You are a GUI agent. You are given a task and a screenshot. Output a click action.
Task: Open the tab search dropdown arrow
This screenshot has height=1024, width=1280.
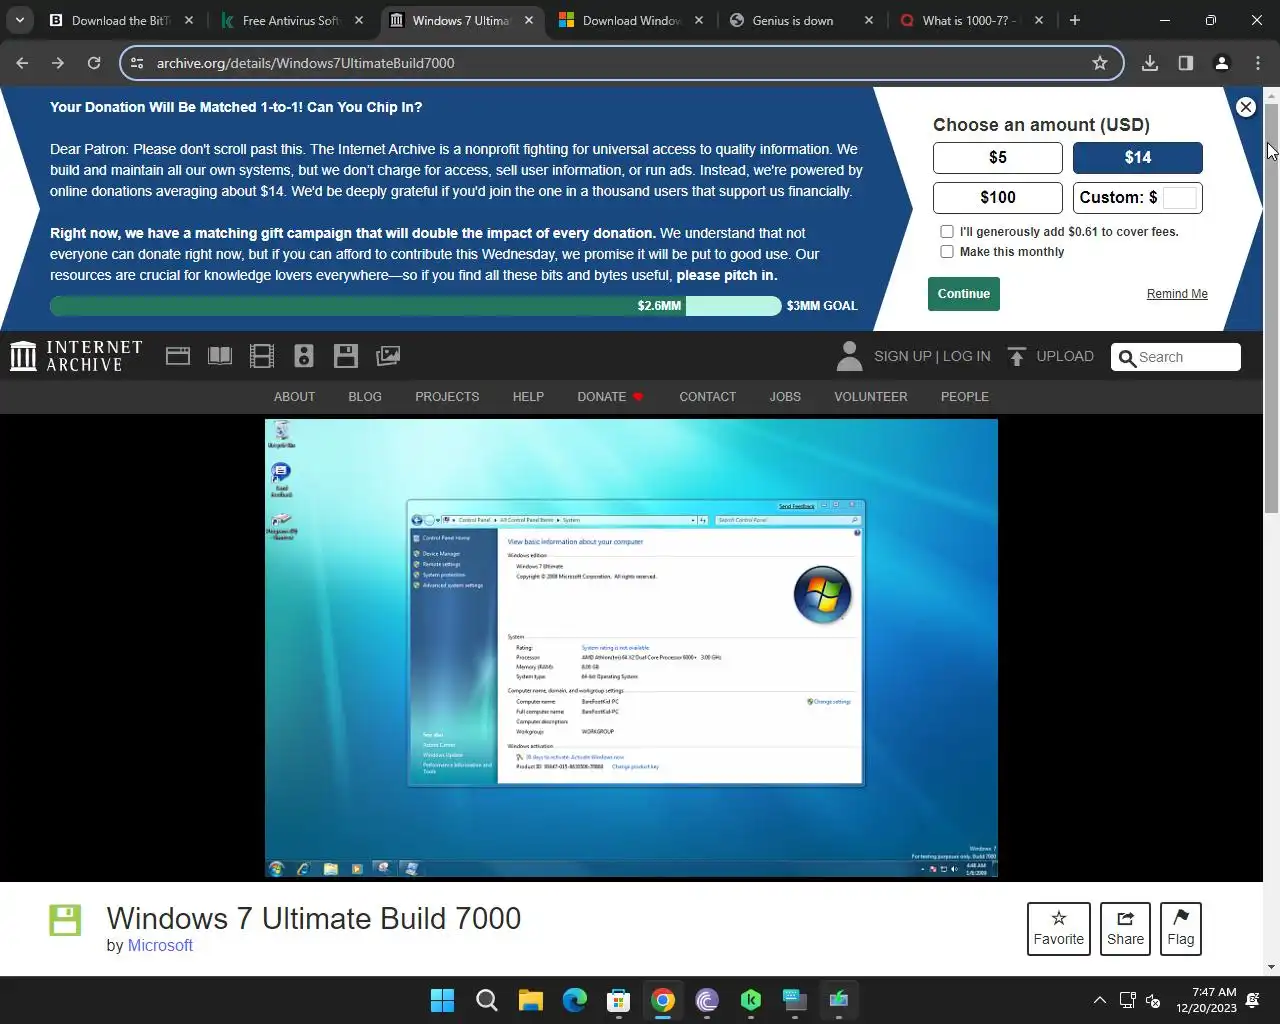pos(20,20)
